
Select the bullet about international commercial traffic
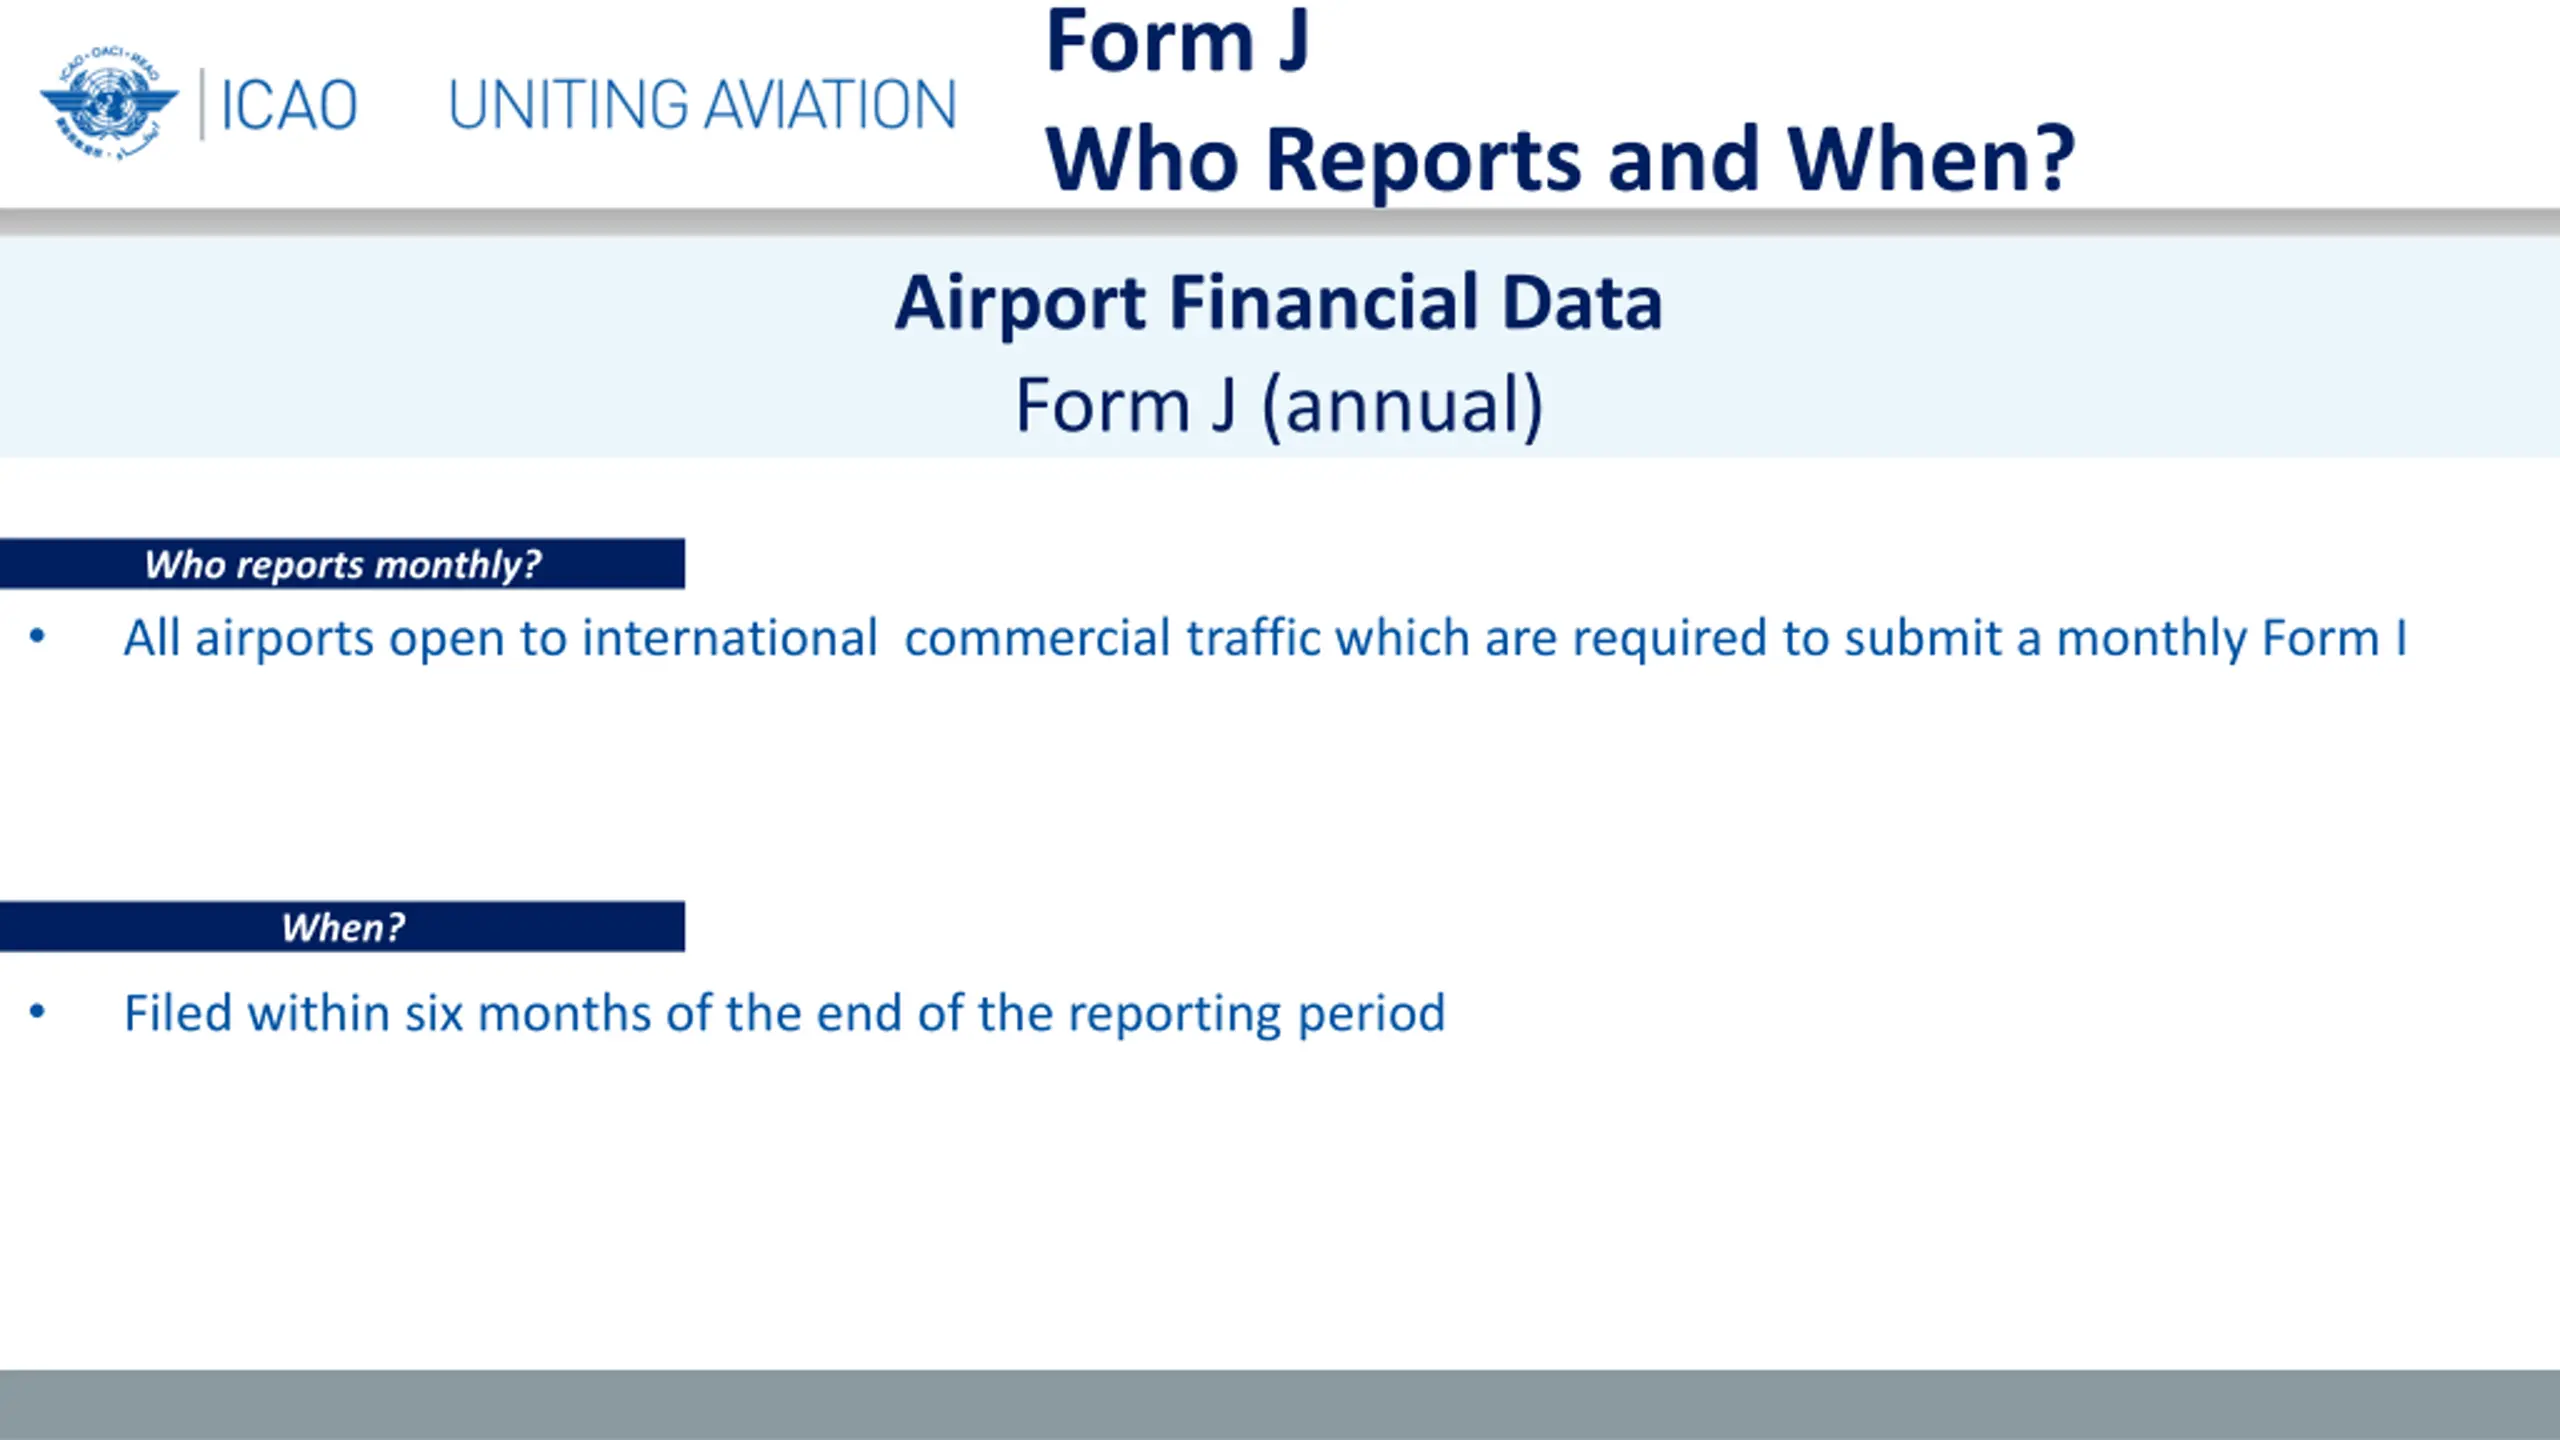point(1265,638)
